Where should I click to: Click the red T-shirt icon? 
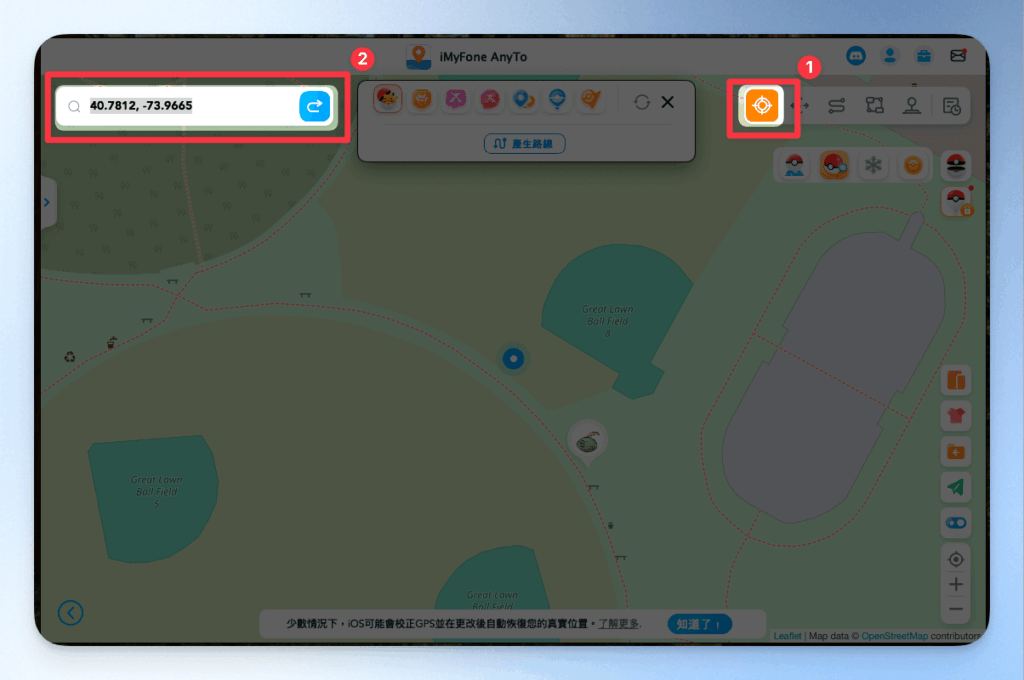pyautogui.click(x=956, y=415)
